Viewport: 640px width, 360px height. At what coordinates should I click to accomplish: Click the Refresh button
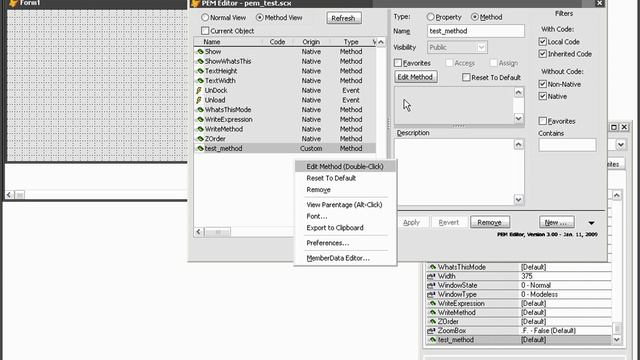[x=343, y=18]
